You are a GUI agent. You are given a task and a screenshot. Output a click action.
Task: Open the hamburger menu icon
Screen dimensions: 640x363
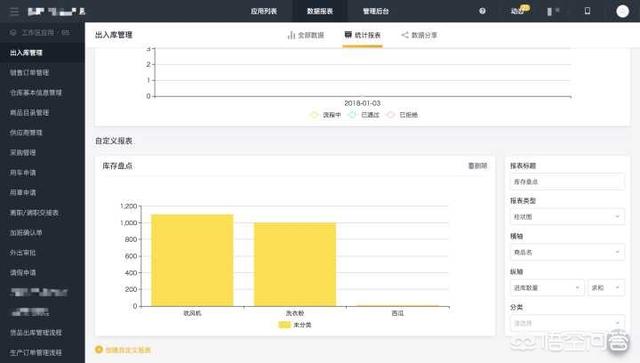pos(14,11)
